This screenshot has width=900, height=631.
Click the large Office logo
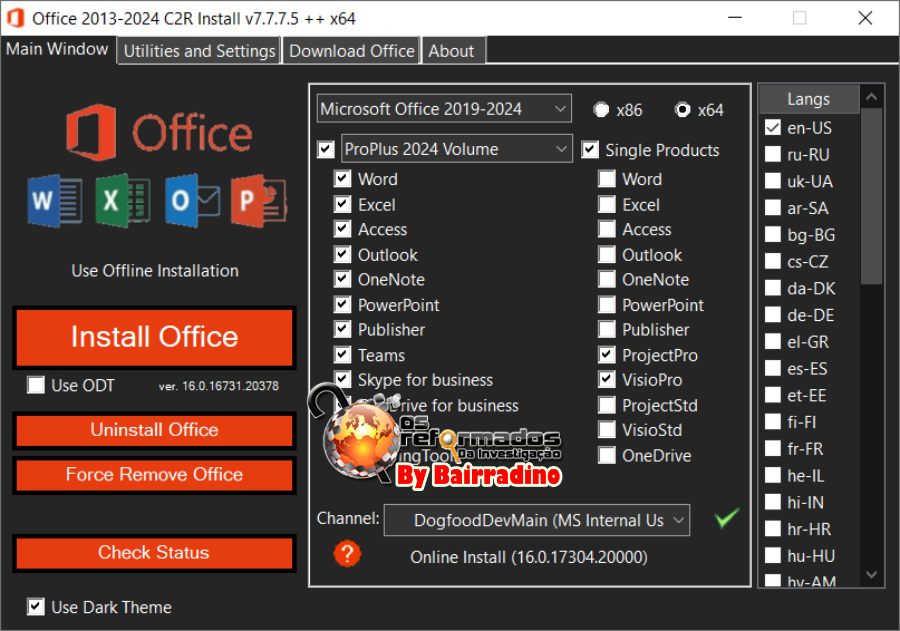(x=159, y=133)
